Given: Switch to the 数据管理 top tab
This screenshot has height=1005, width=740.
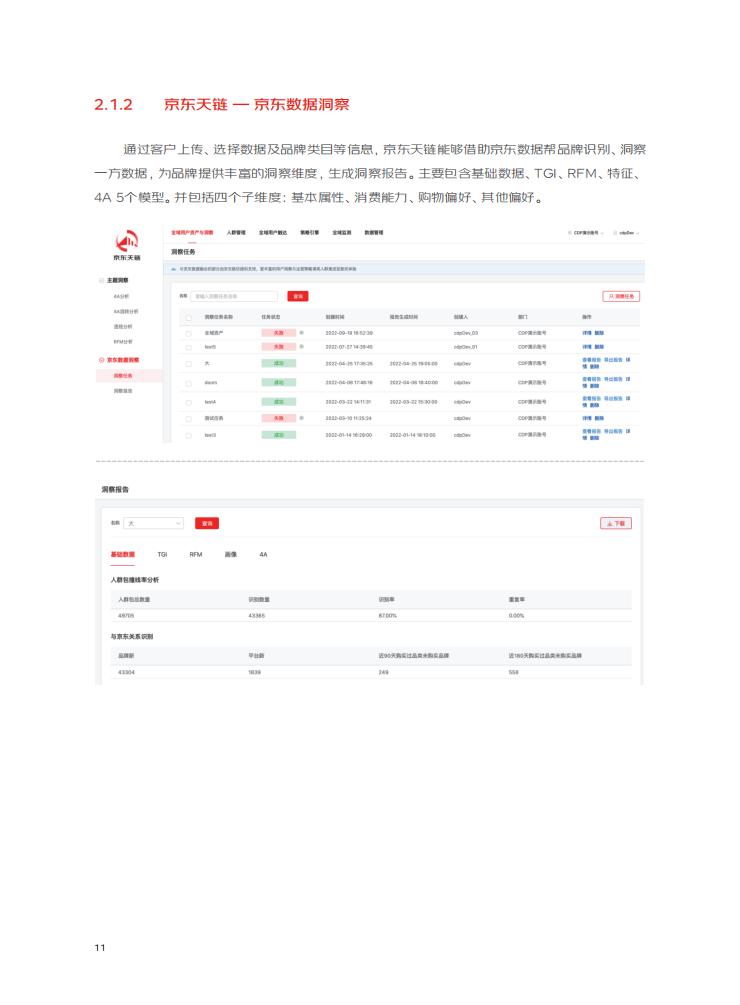Looking at the screenshot, I should pyautogui.click(x=374, y=233).
